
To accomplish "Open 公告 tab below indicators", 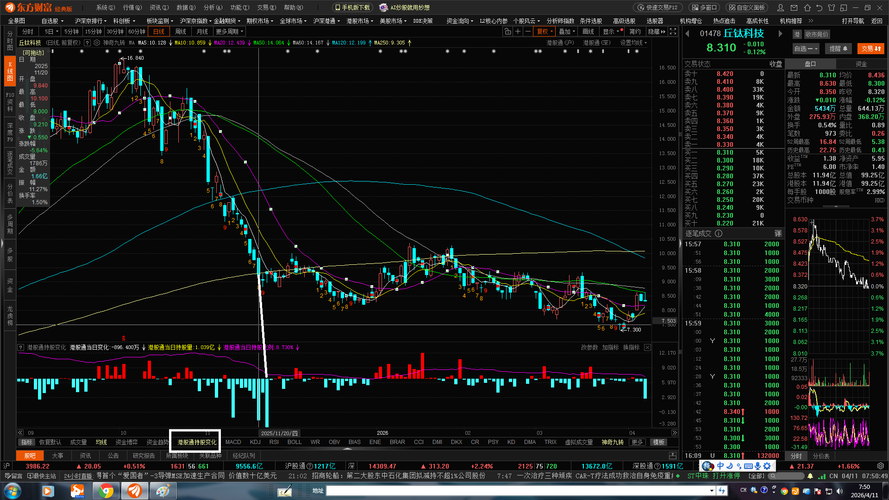I will click(113, 456).
